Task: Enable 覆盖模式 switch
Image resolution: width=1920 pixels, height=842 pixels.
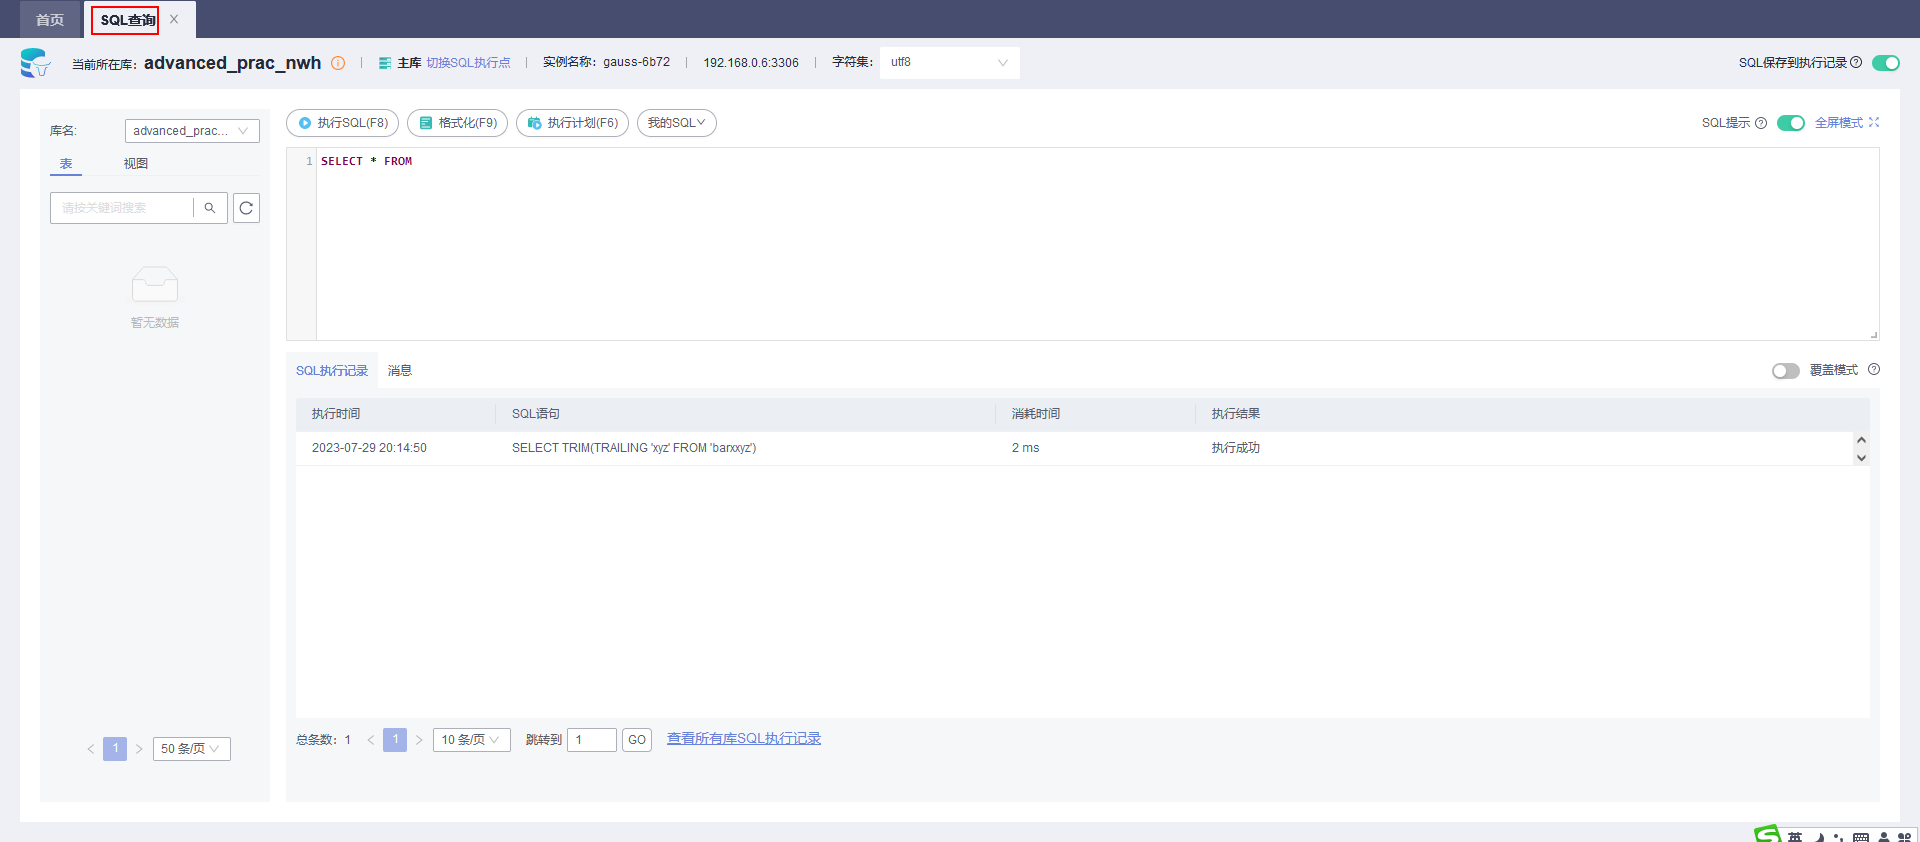Action: click(x=1786, y=371)
